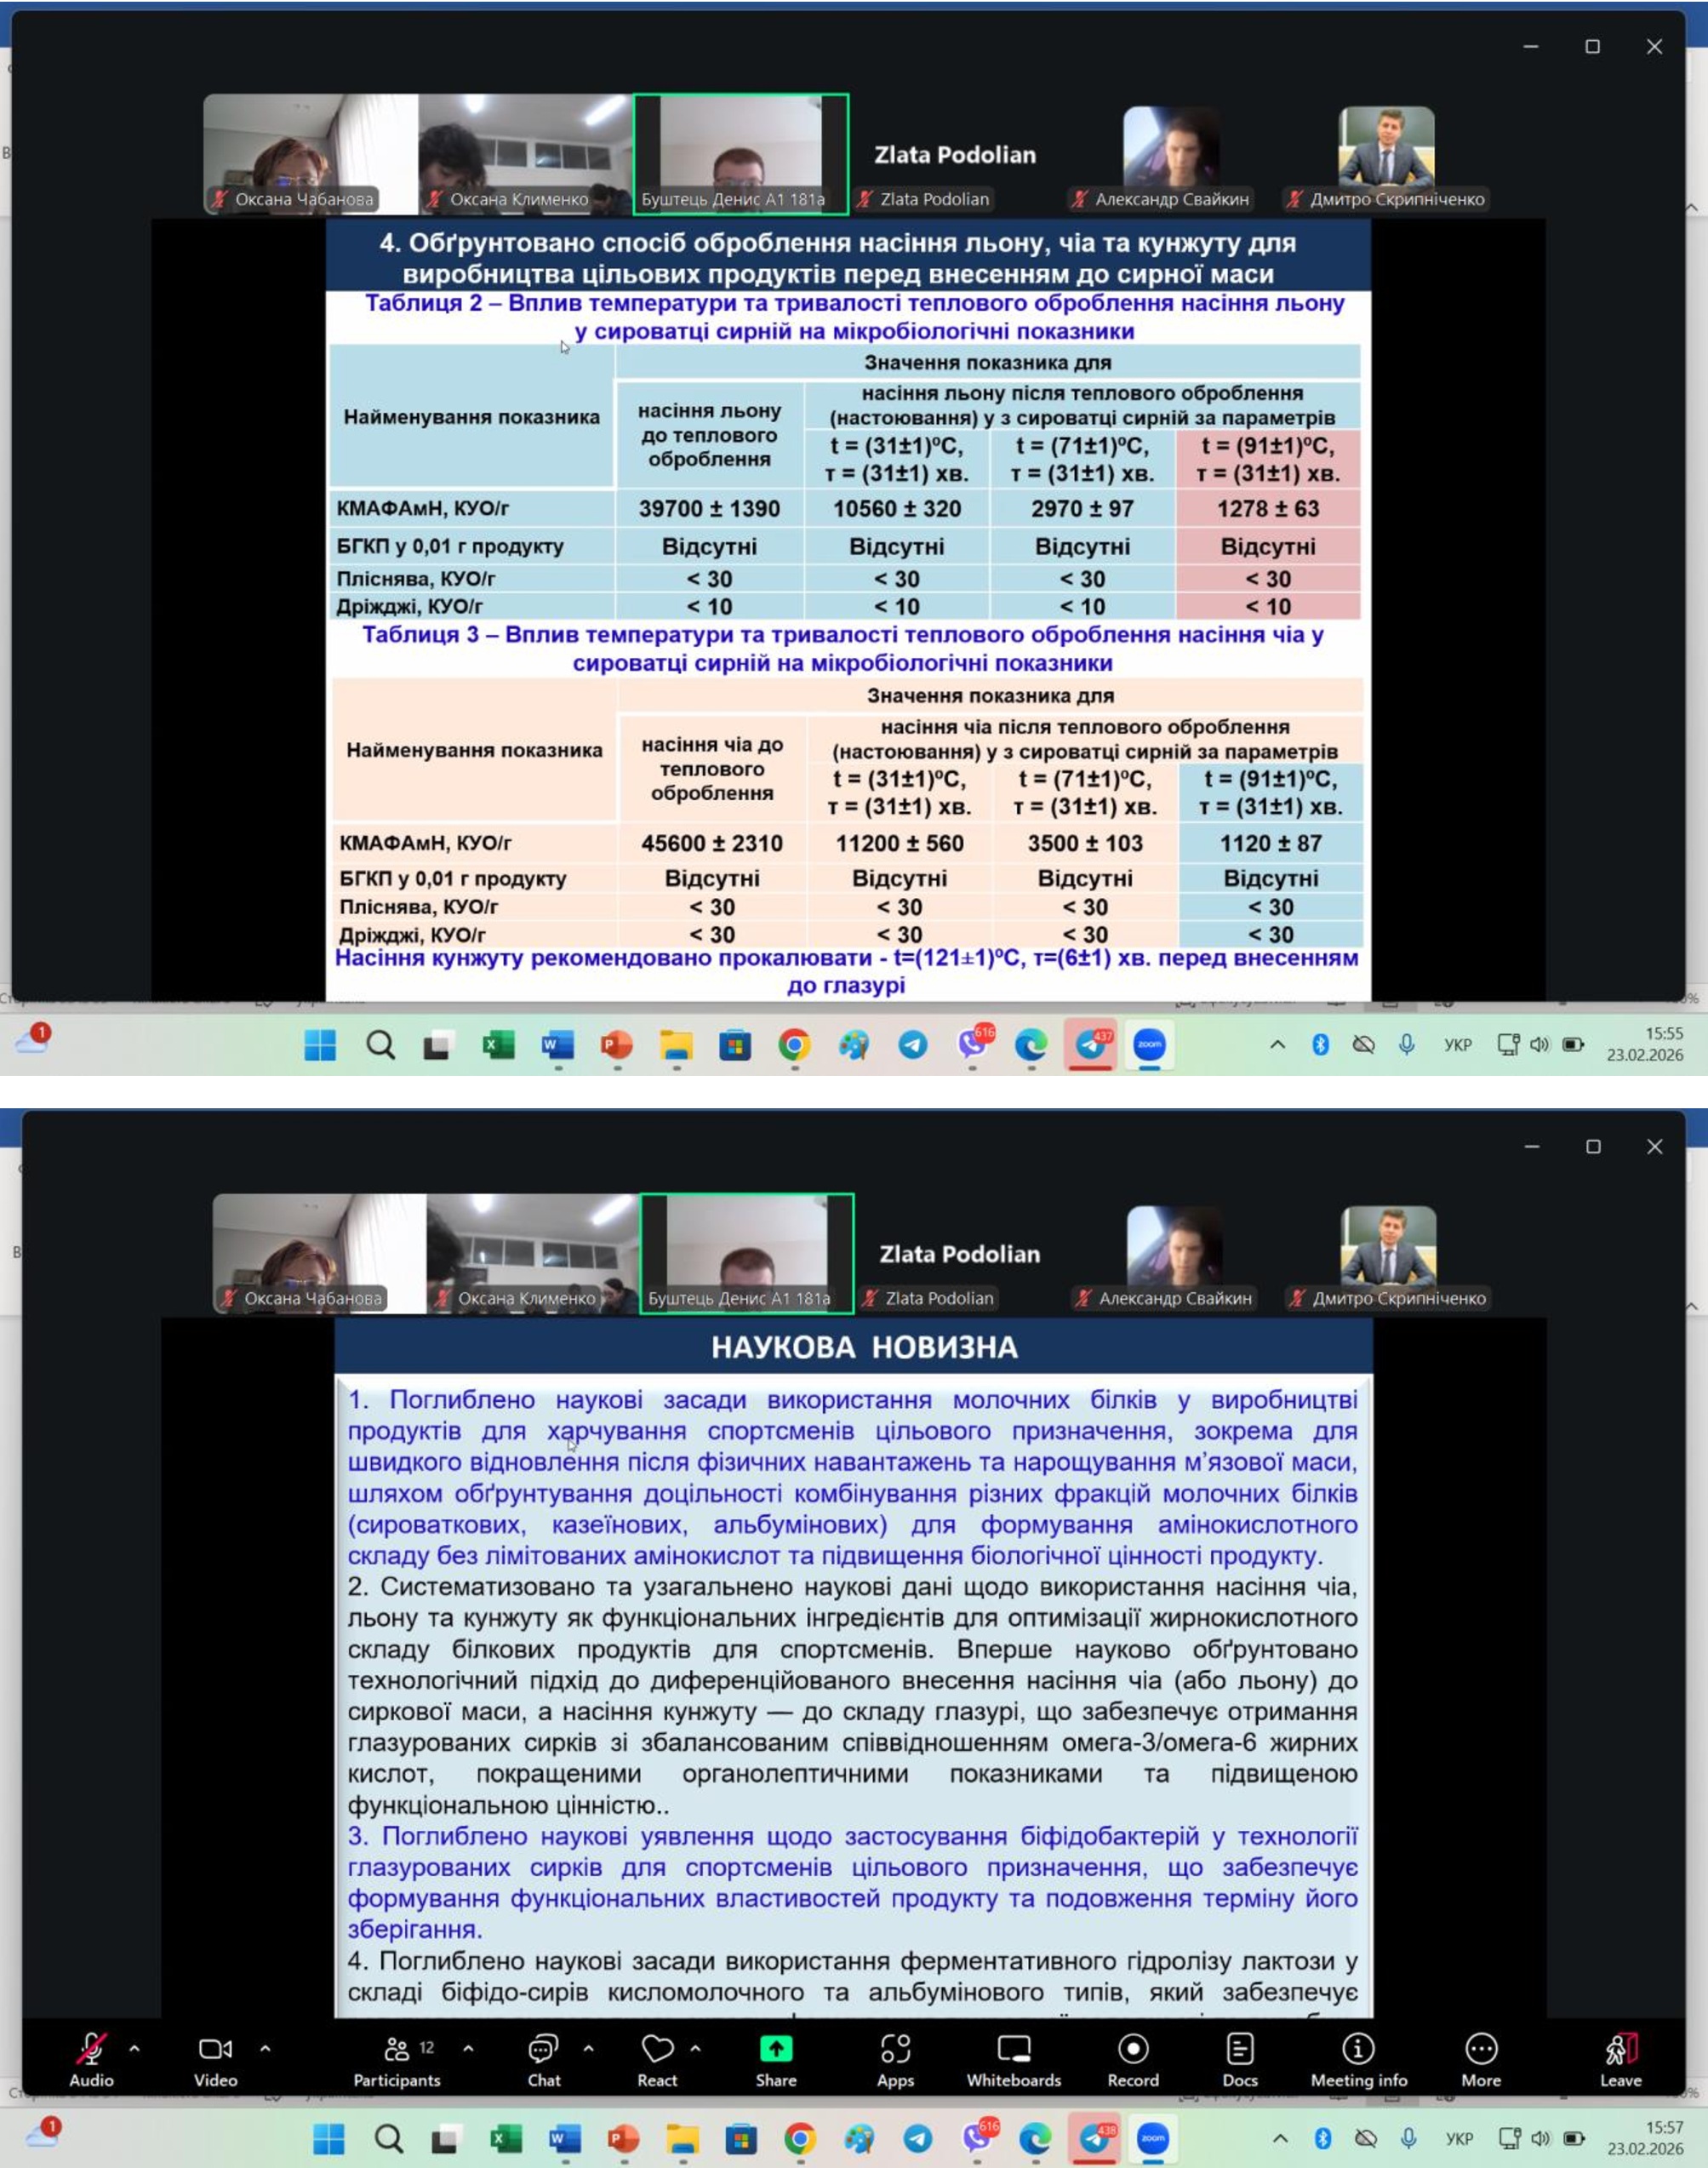Click the Leave meeting button
This screenshot has width=1708, height=2168.
pos(1620,2050)
